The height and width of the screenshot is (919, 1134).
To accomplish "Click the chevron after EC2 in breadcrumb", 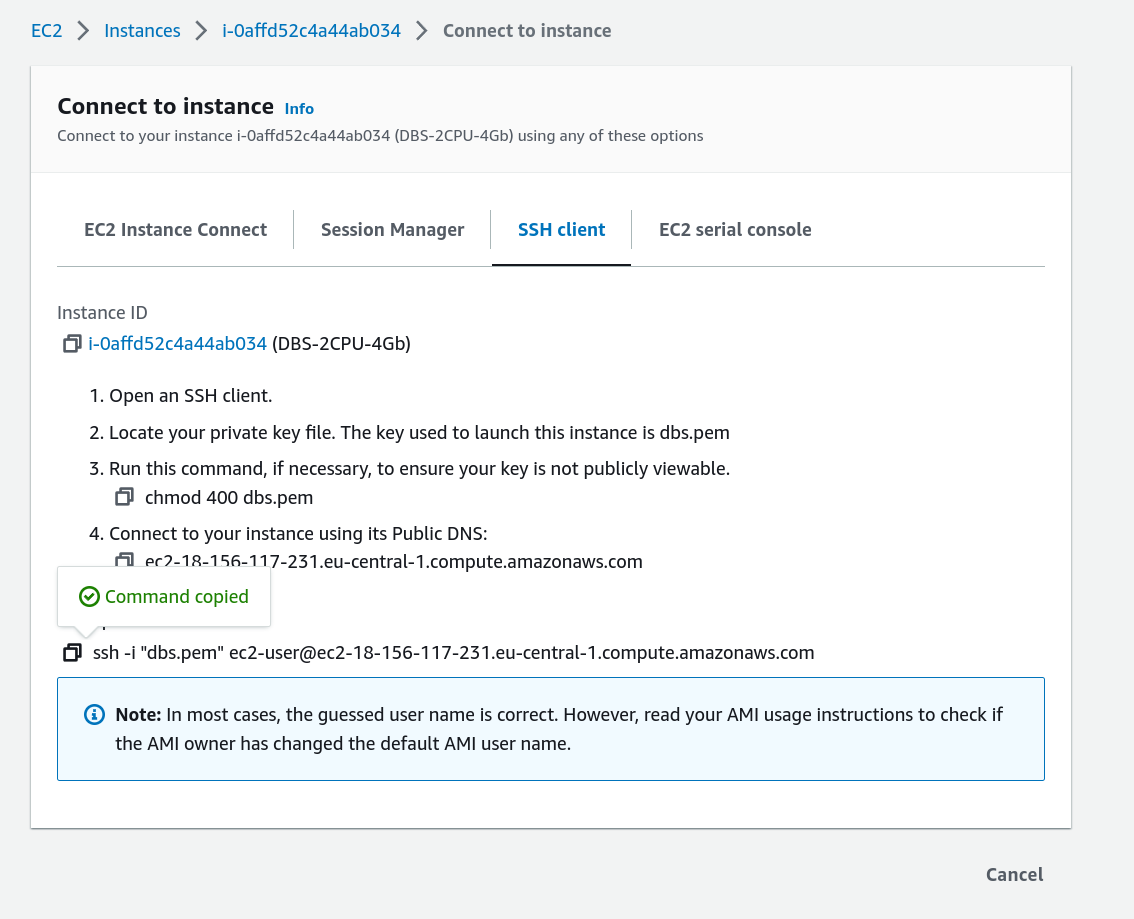I will coord(83,31).
